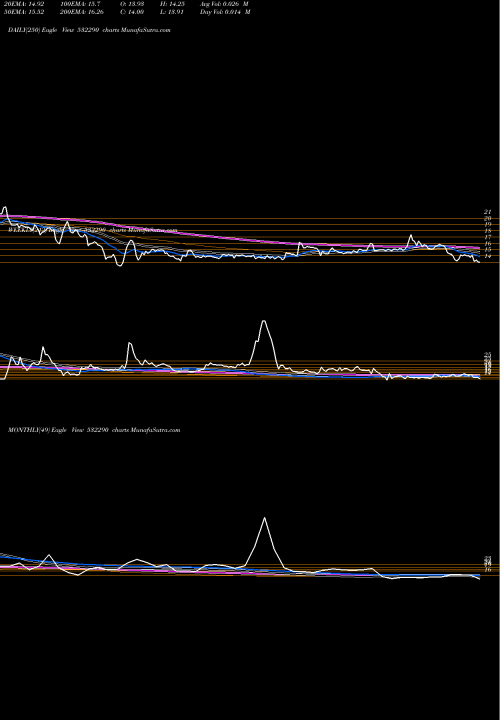500x720 pixels.
Task: Click the DAILY(250) chart title
Action: tap(90, 30)
